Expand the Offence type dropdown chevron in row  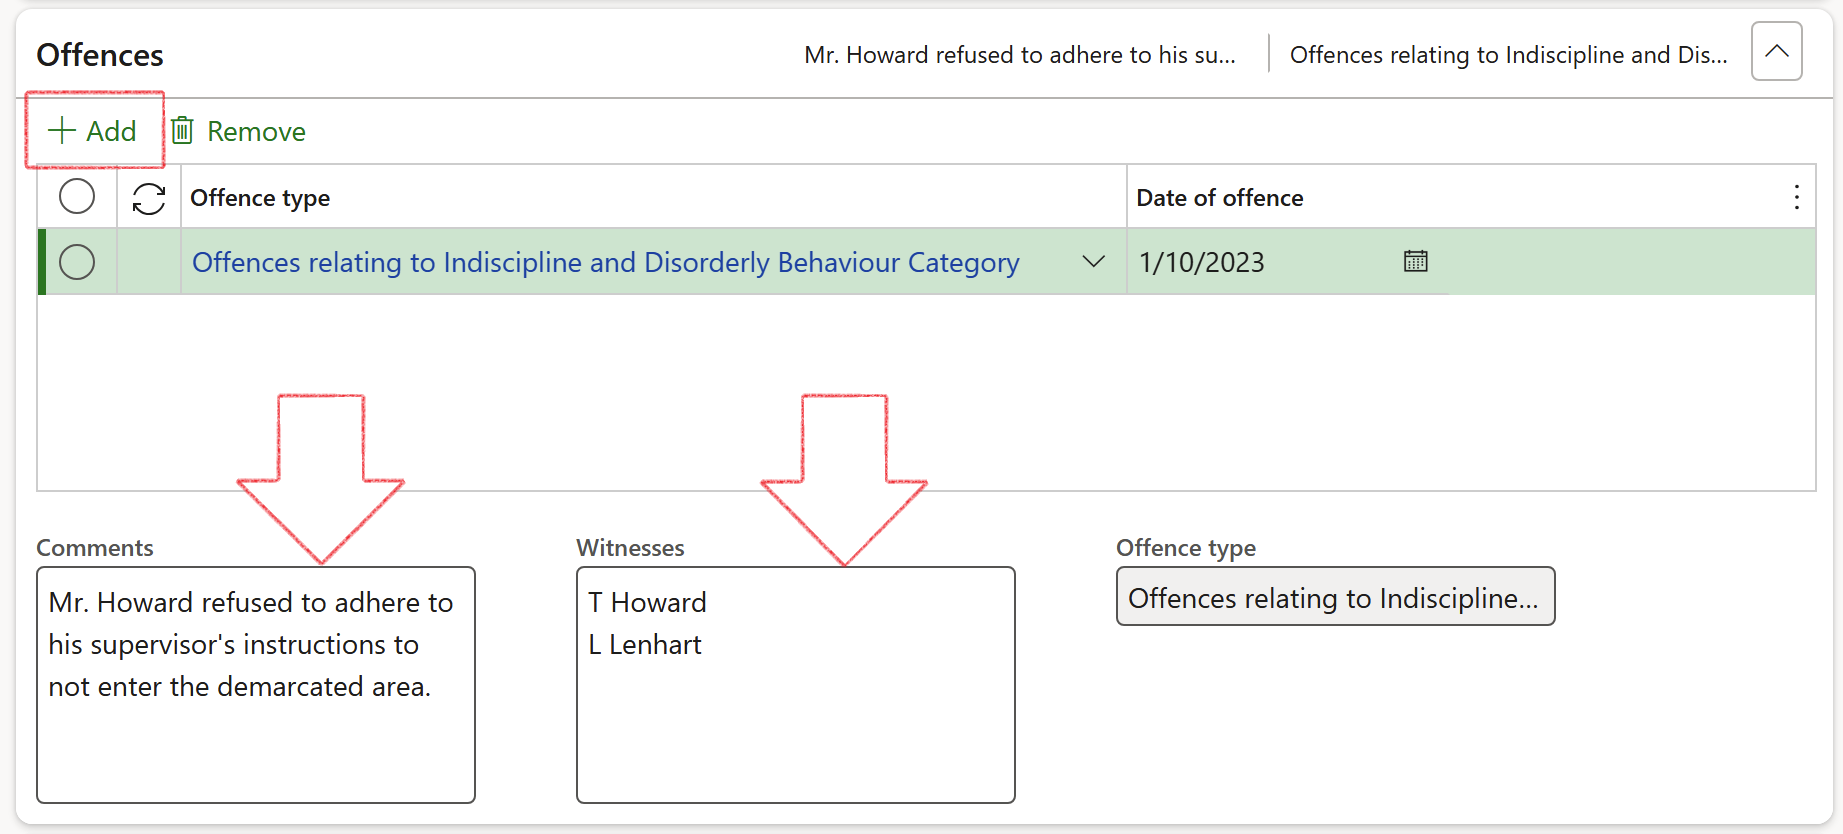point(1093,262)
